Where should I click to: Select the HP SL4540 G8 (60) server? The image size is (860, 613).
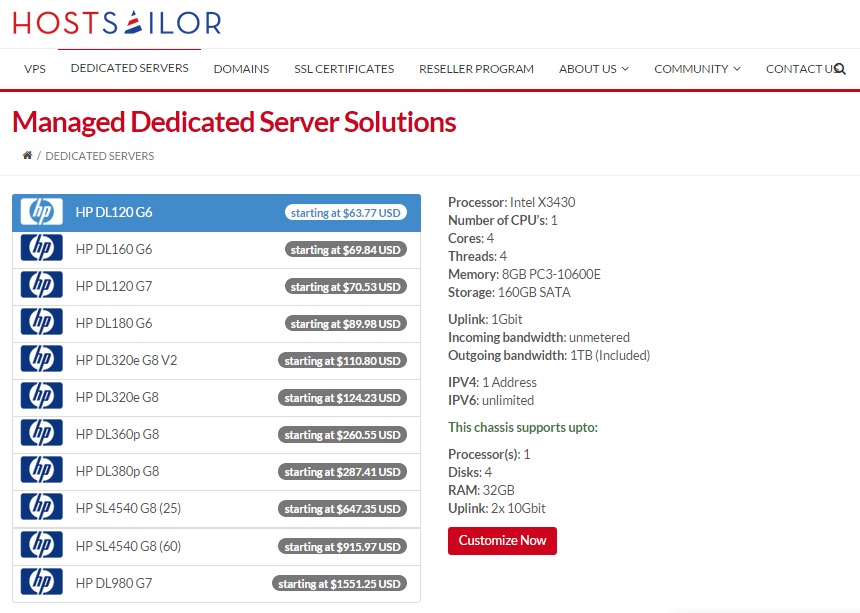coord(128,546)
